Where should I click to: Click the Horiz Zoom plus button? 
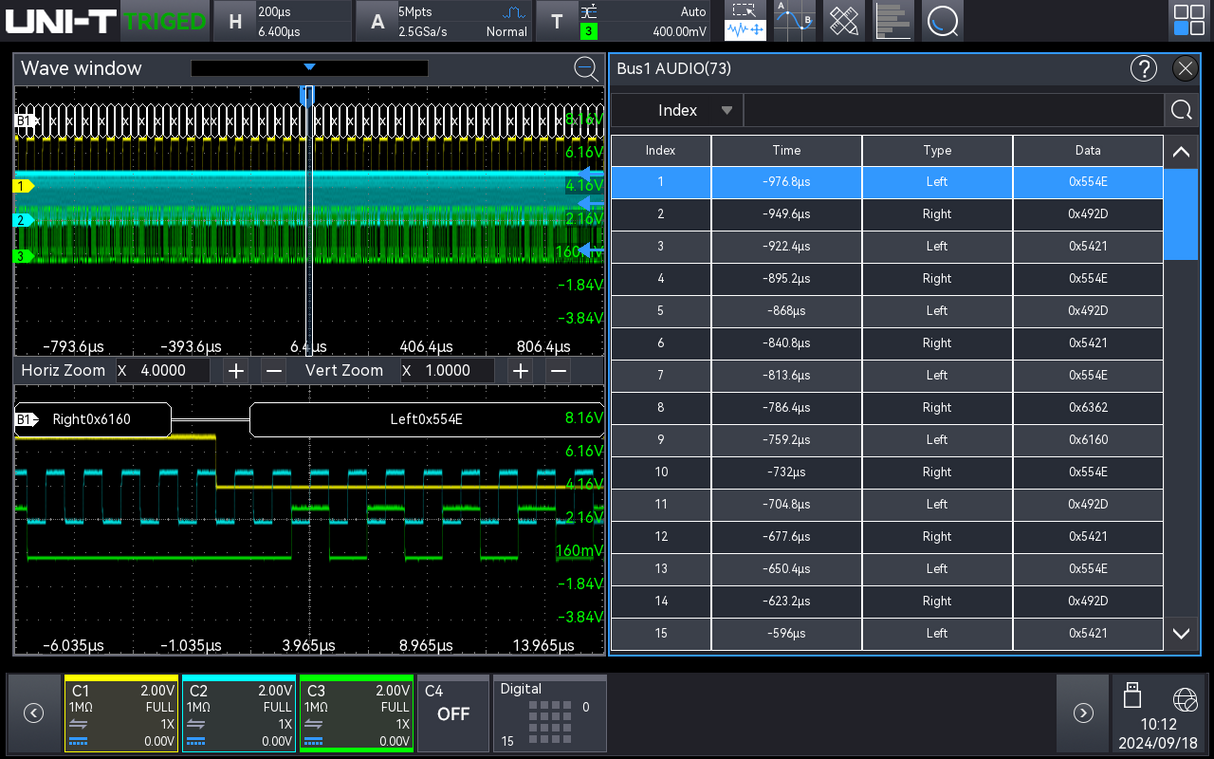(x=234, y=370)
